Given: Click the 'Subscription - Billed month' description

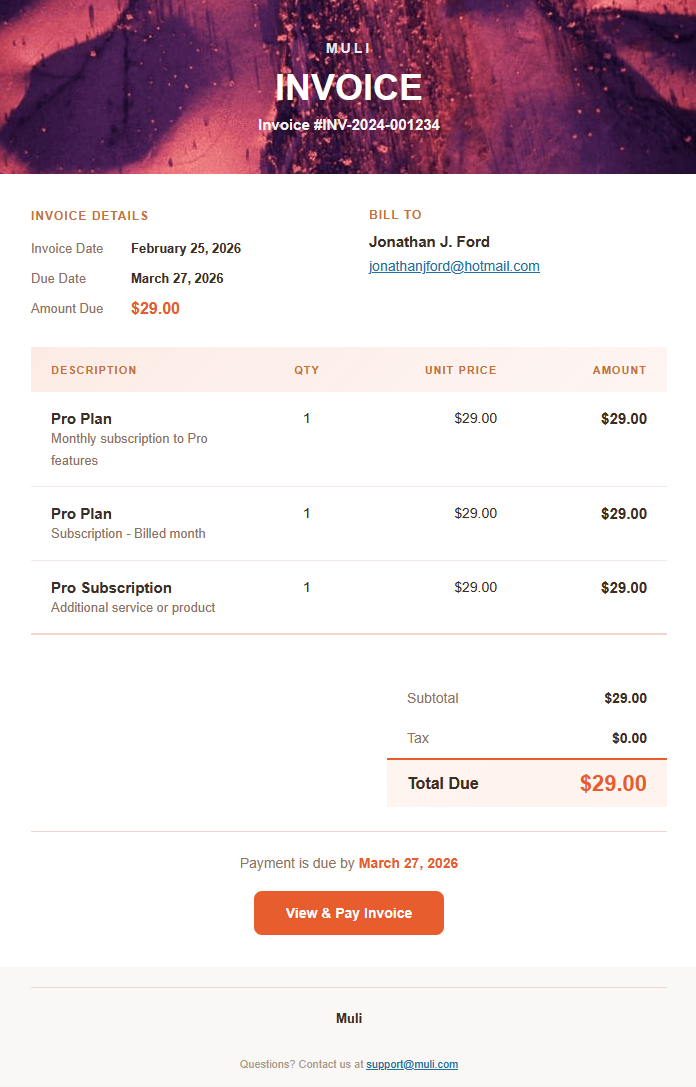Looking at the screenshot, I should point(128,534).
